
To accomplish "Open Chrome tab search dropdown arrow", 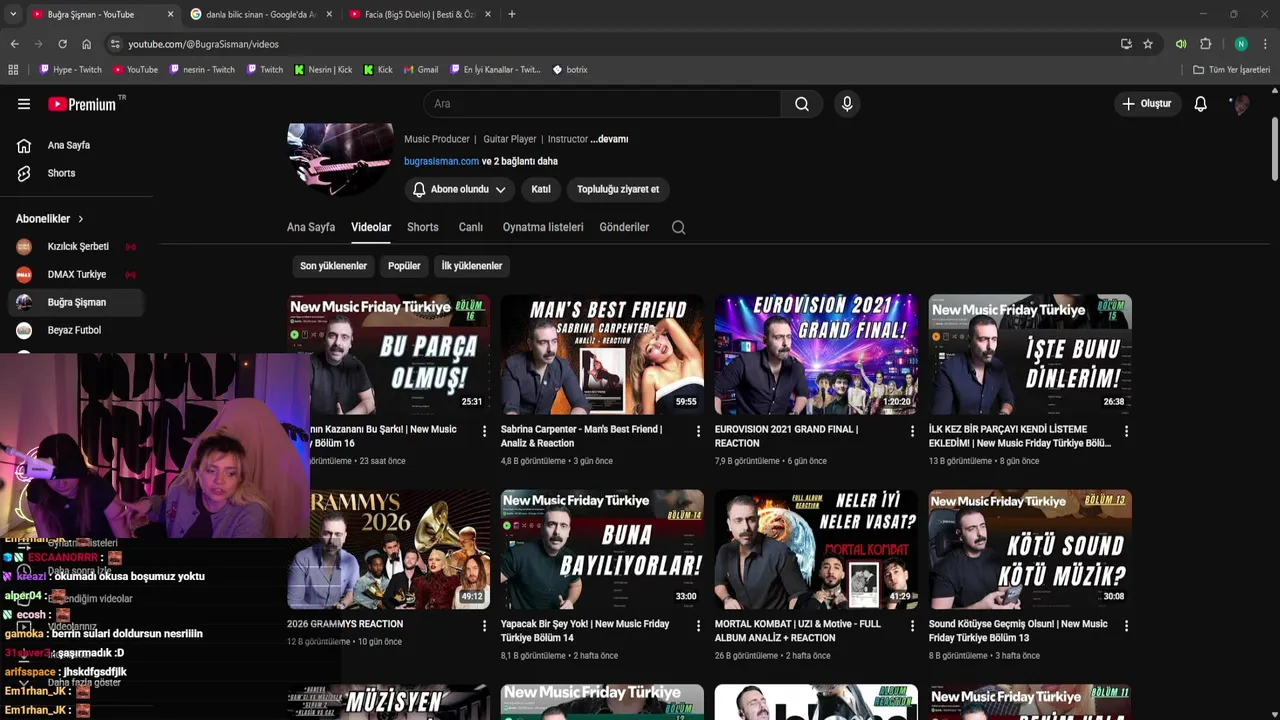I will pyautogui.click(x=13, y=14).
